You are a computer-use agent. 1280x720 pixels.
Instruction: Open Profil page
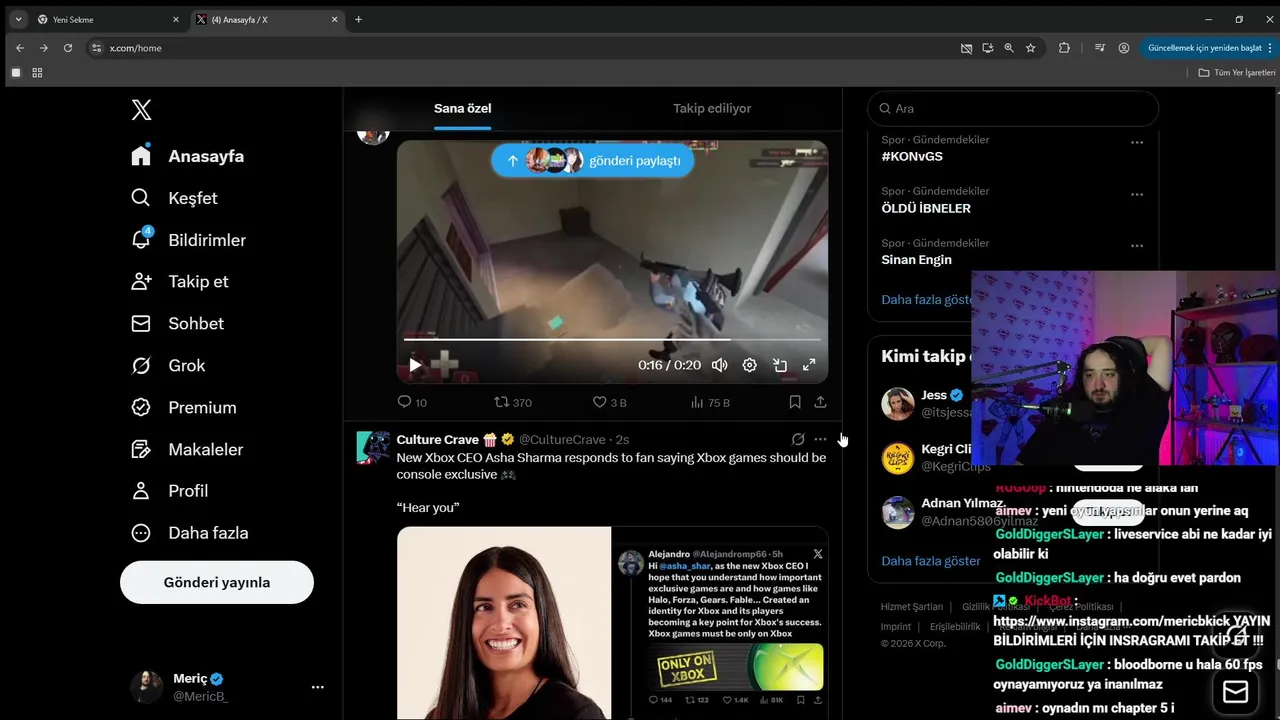click(170, 491)
